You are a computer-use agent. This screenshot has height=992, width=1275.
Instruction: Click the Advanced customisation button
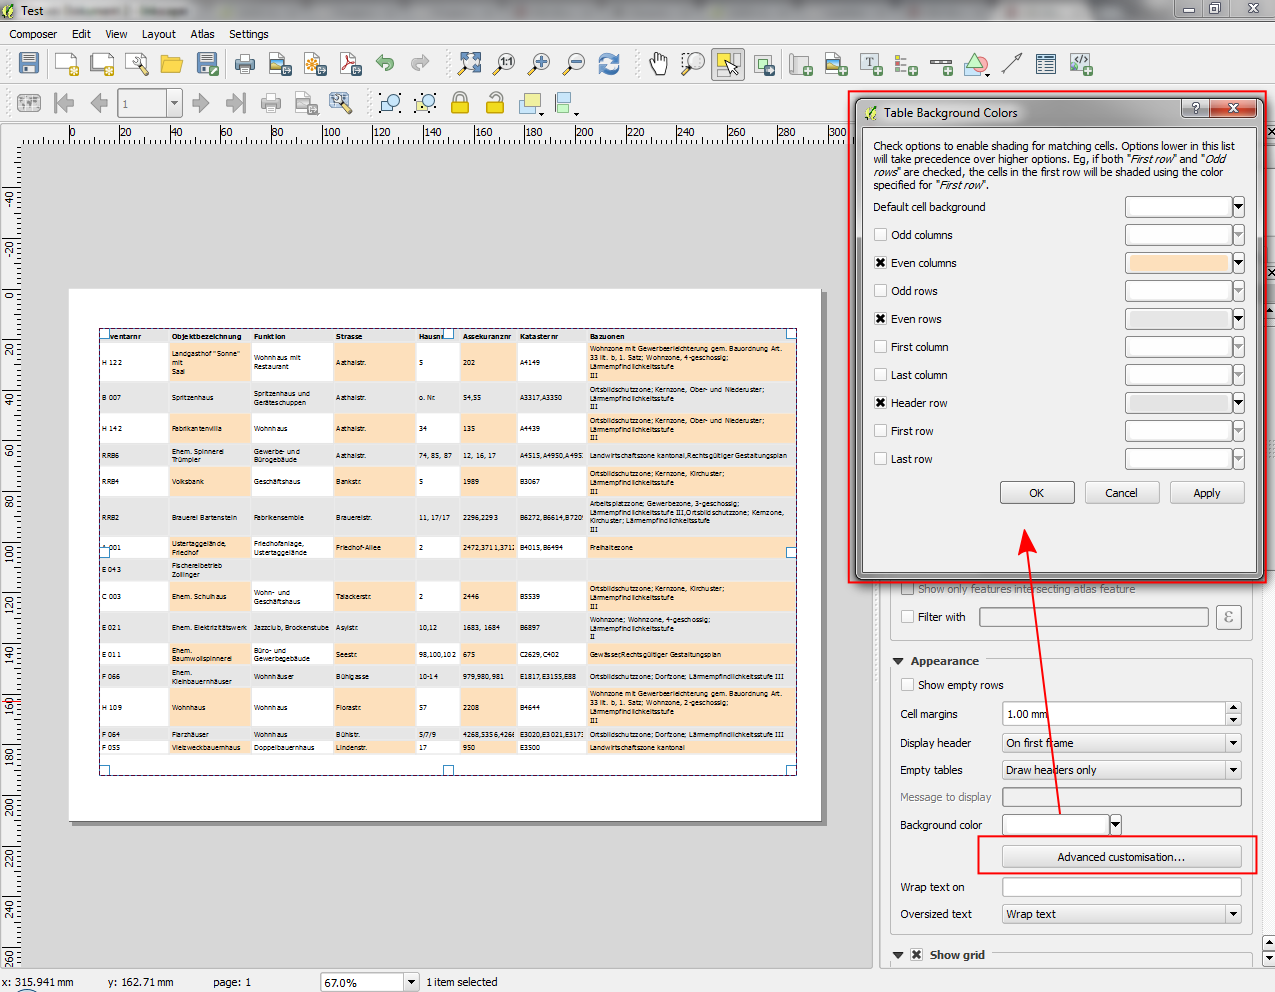click(1121, 857)
